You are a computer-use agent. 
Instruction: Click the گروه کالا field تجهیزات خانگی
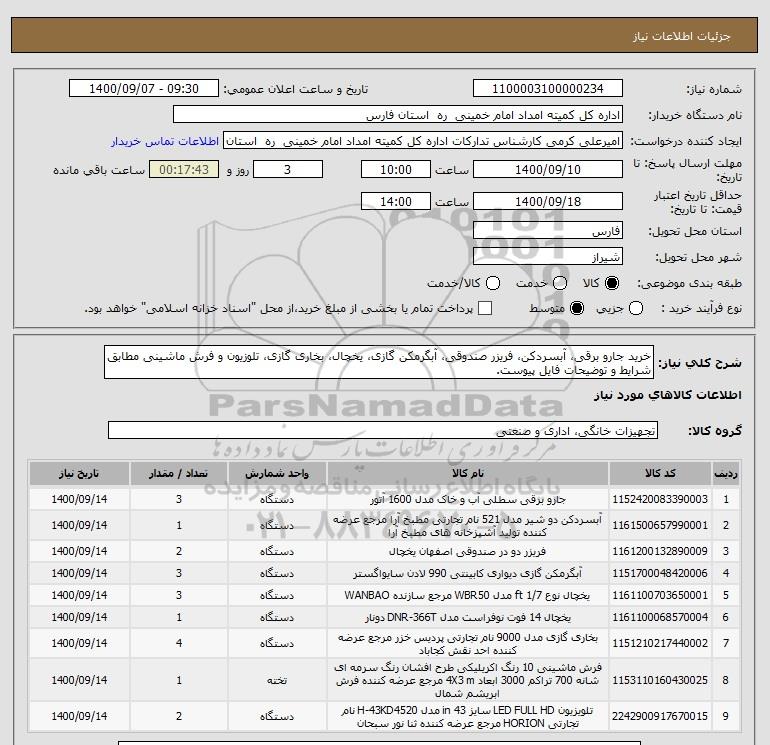(383, 431)
